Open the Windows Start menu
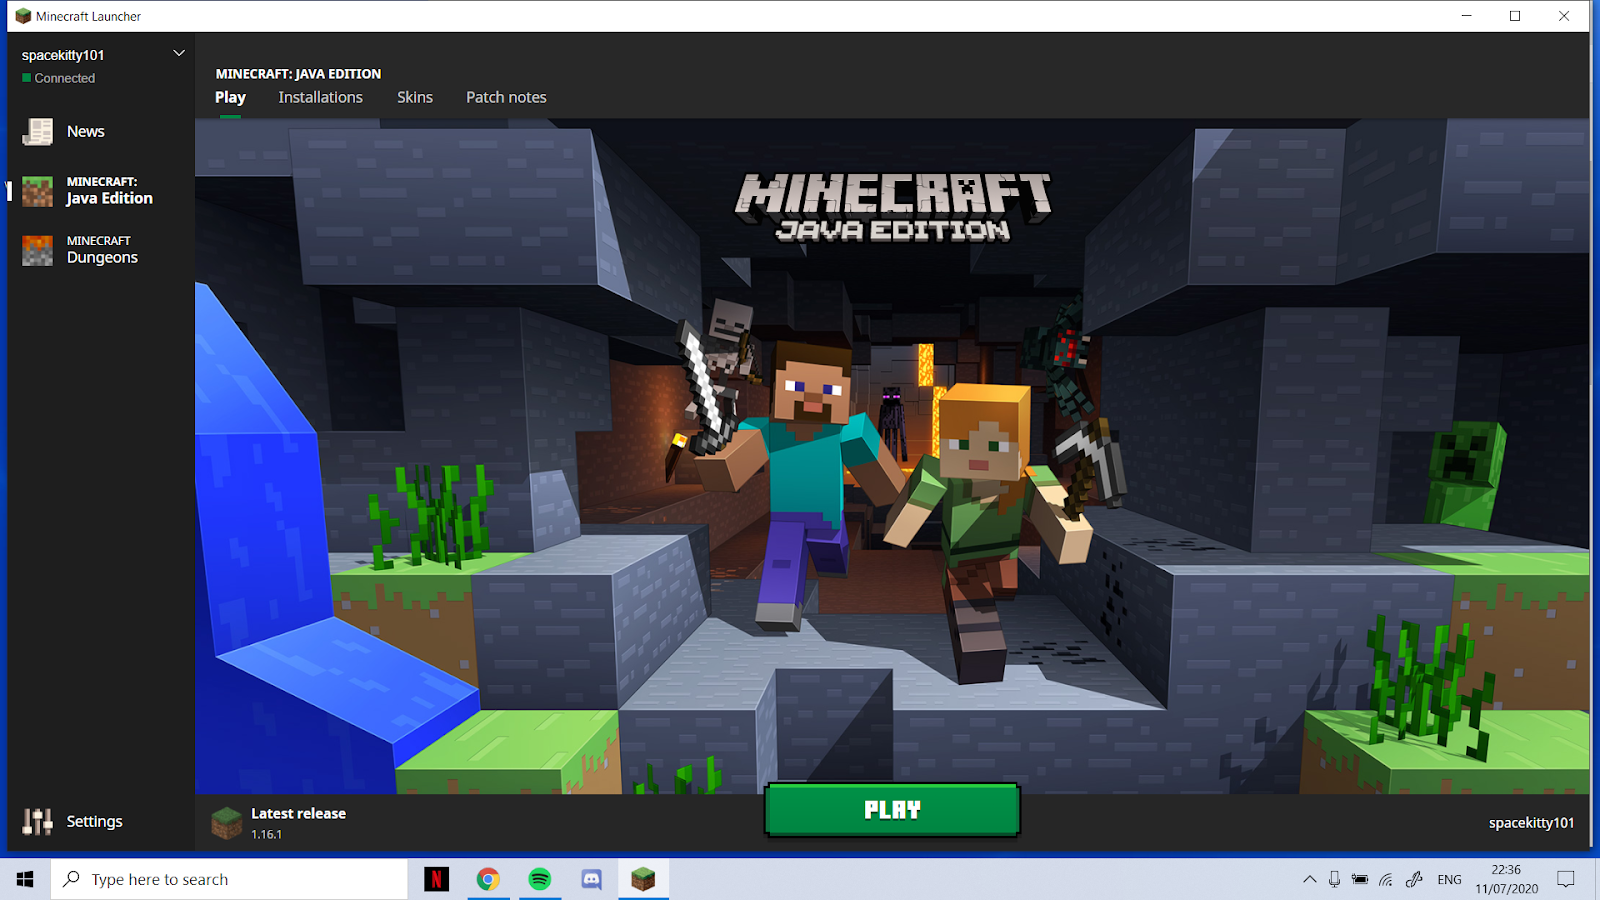The height and width of the screenshot is (900, 1600). [x=25, y=879]
